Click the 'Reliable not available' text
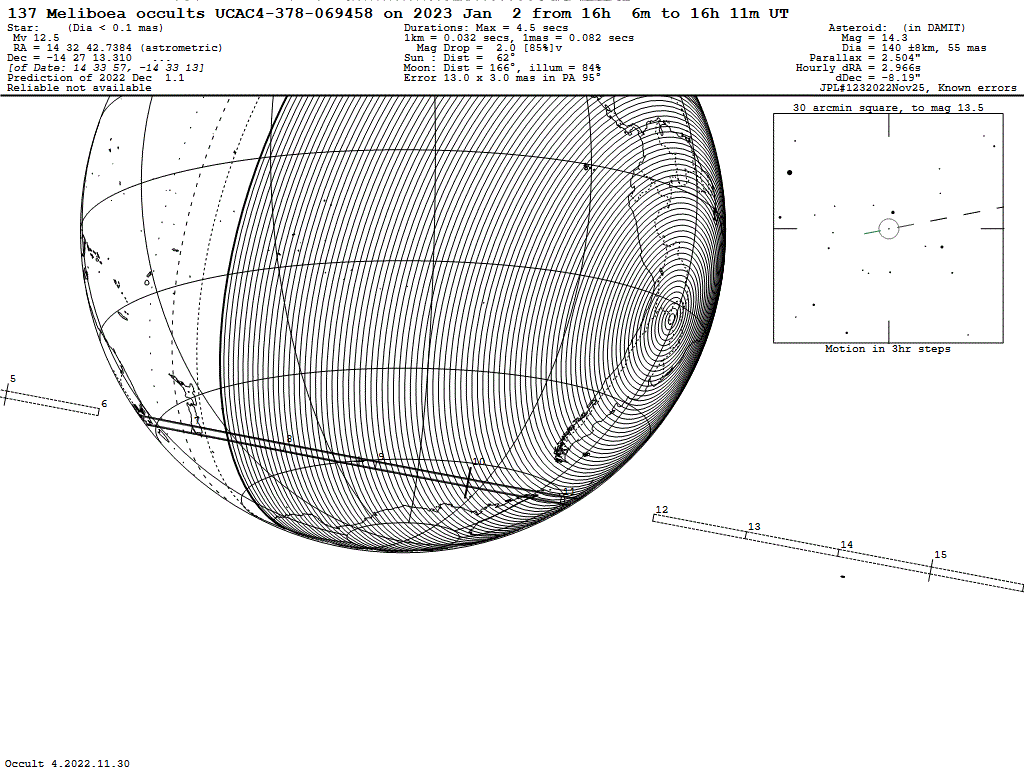1024x768 pixels. [79, 88]
